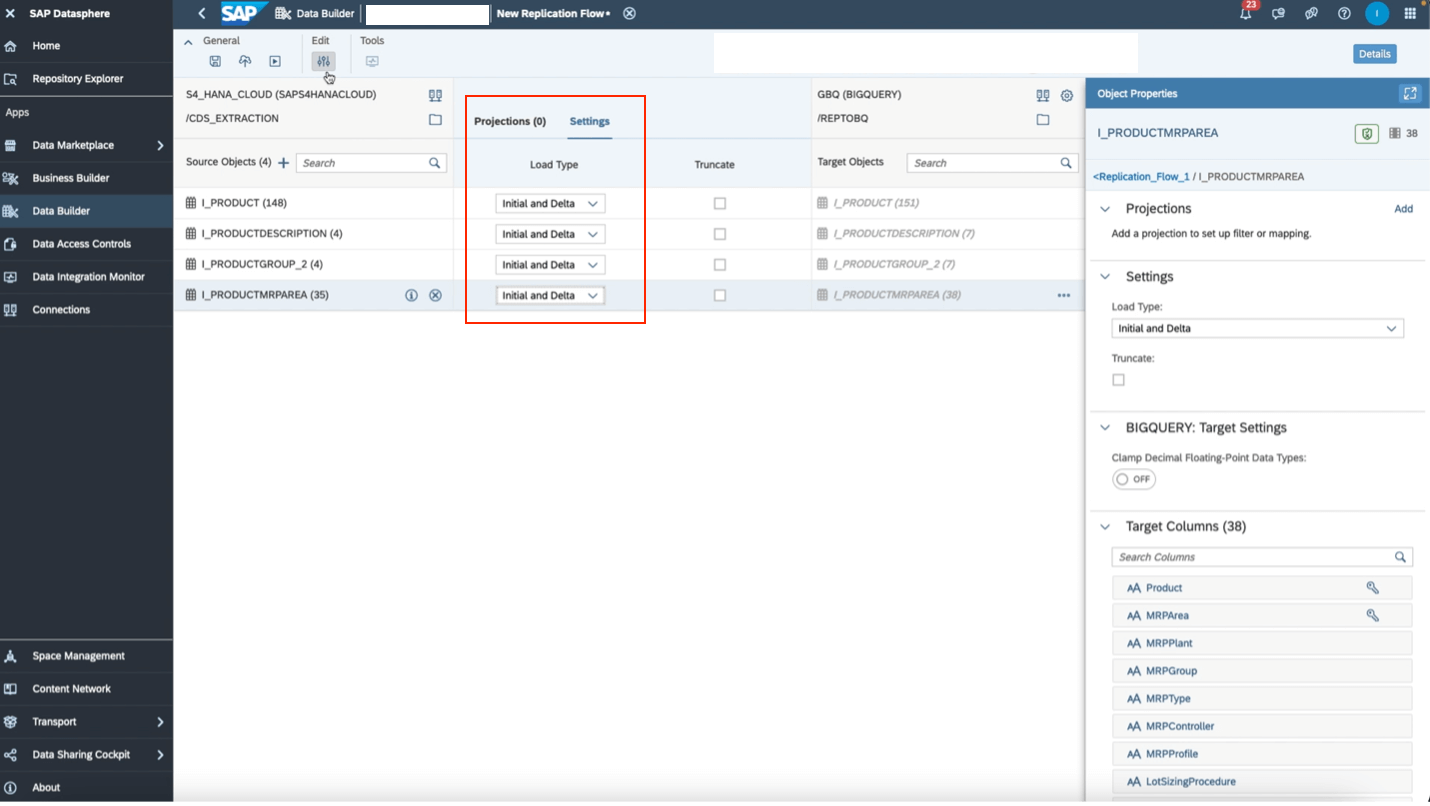Expand Object Properties panel using full-screen icon
The image size is (1430, 806).
pyautogui.click(x=1410, y=93)
